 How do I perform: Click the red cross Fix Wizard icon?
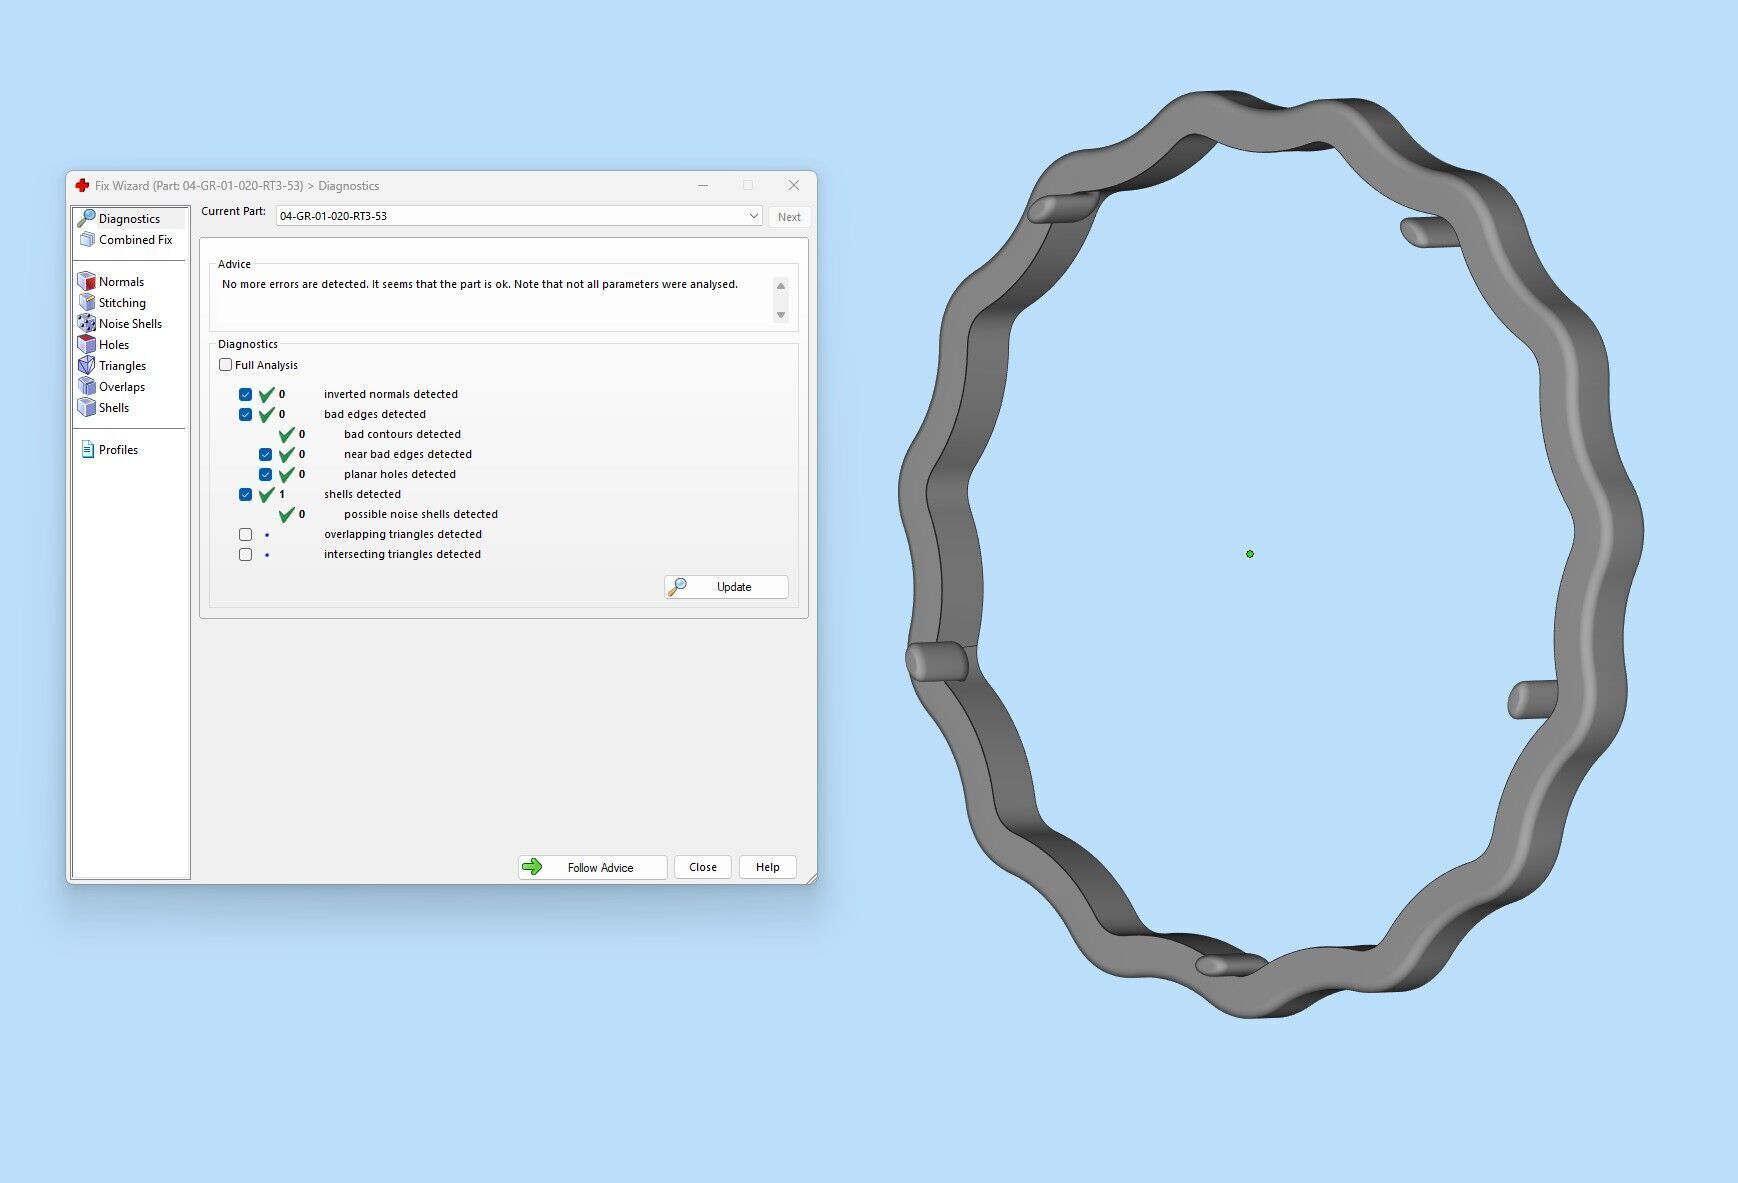(x=82, y=185)
